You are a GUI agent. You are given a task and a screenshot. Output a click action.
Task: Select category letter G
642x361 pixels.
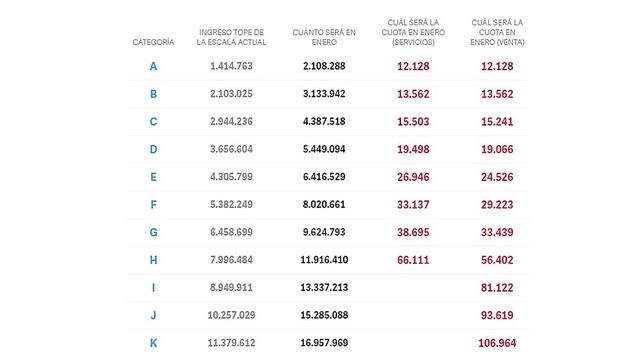click(153, 232)
